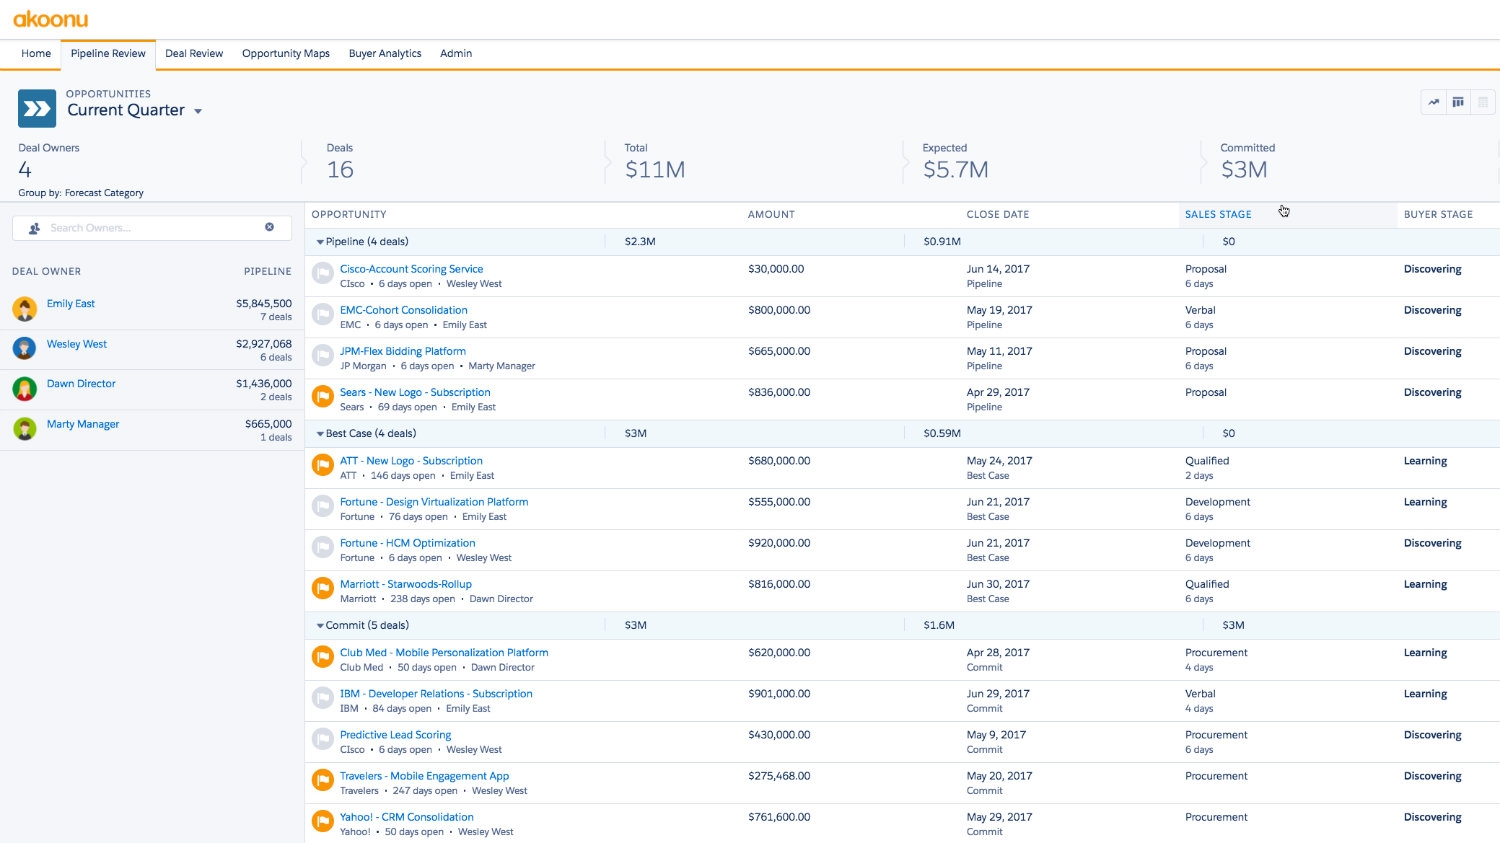Open the Travelers - Mobile Engagement App link
This screenshot has height=843, width=1500.
pyautogui.click(x=424, y=776)
